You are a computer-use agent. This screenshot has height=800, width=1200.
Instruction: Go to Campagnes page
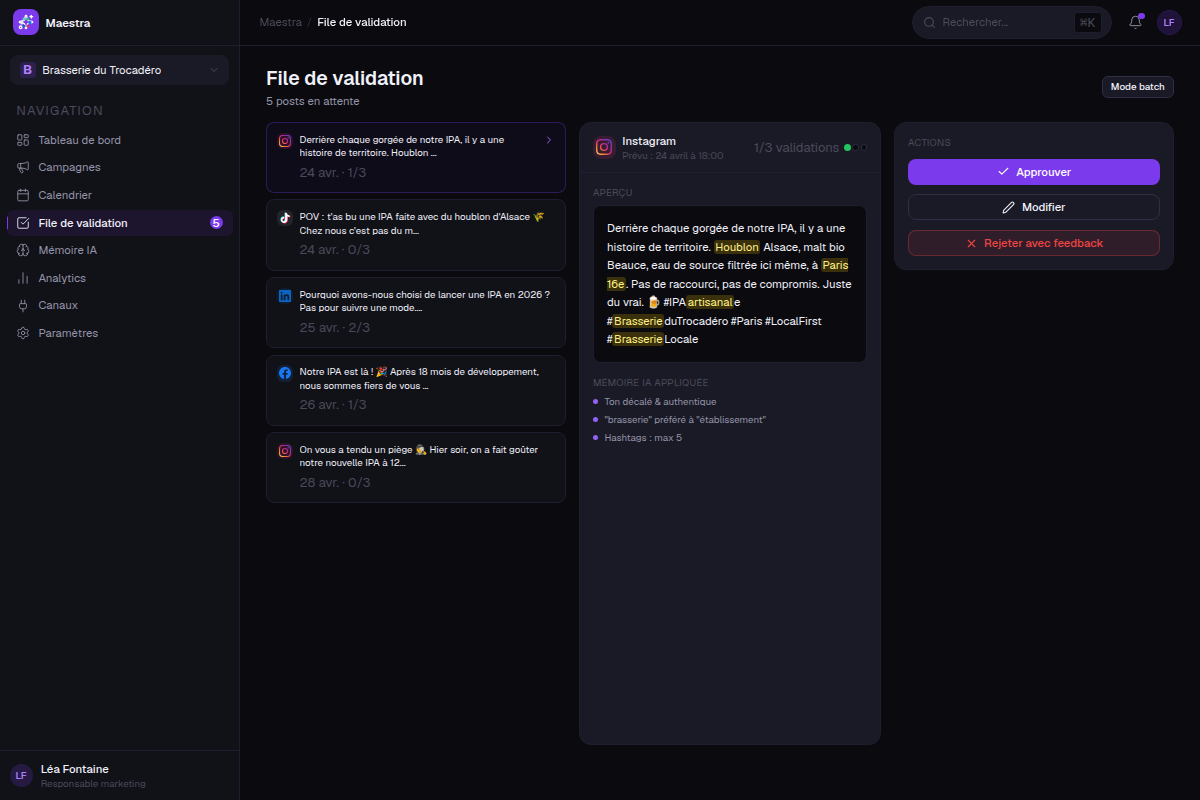pos(120,167)
